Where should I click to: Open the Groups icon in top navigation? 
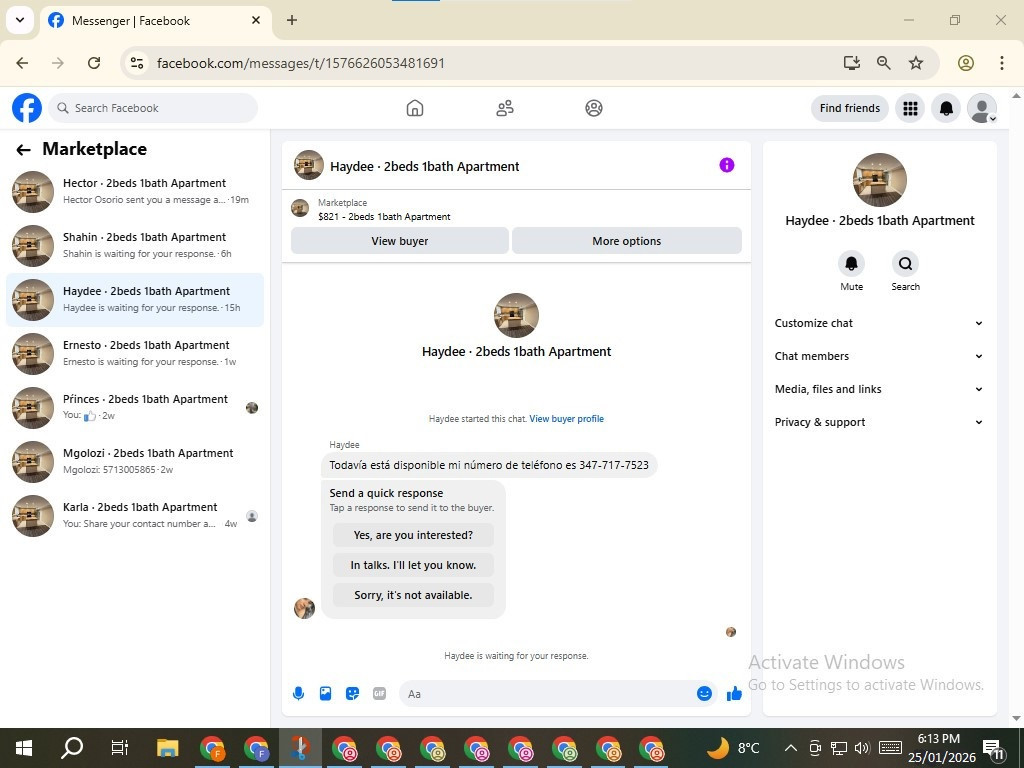(594, 108)
